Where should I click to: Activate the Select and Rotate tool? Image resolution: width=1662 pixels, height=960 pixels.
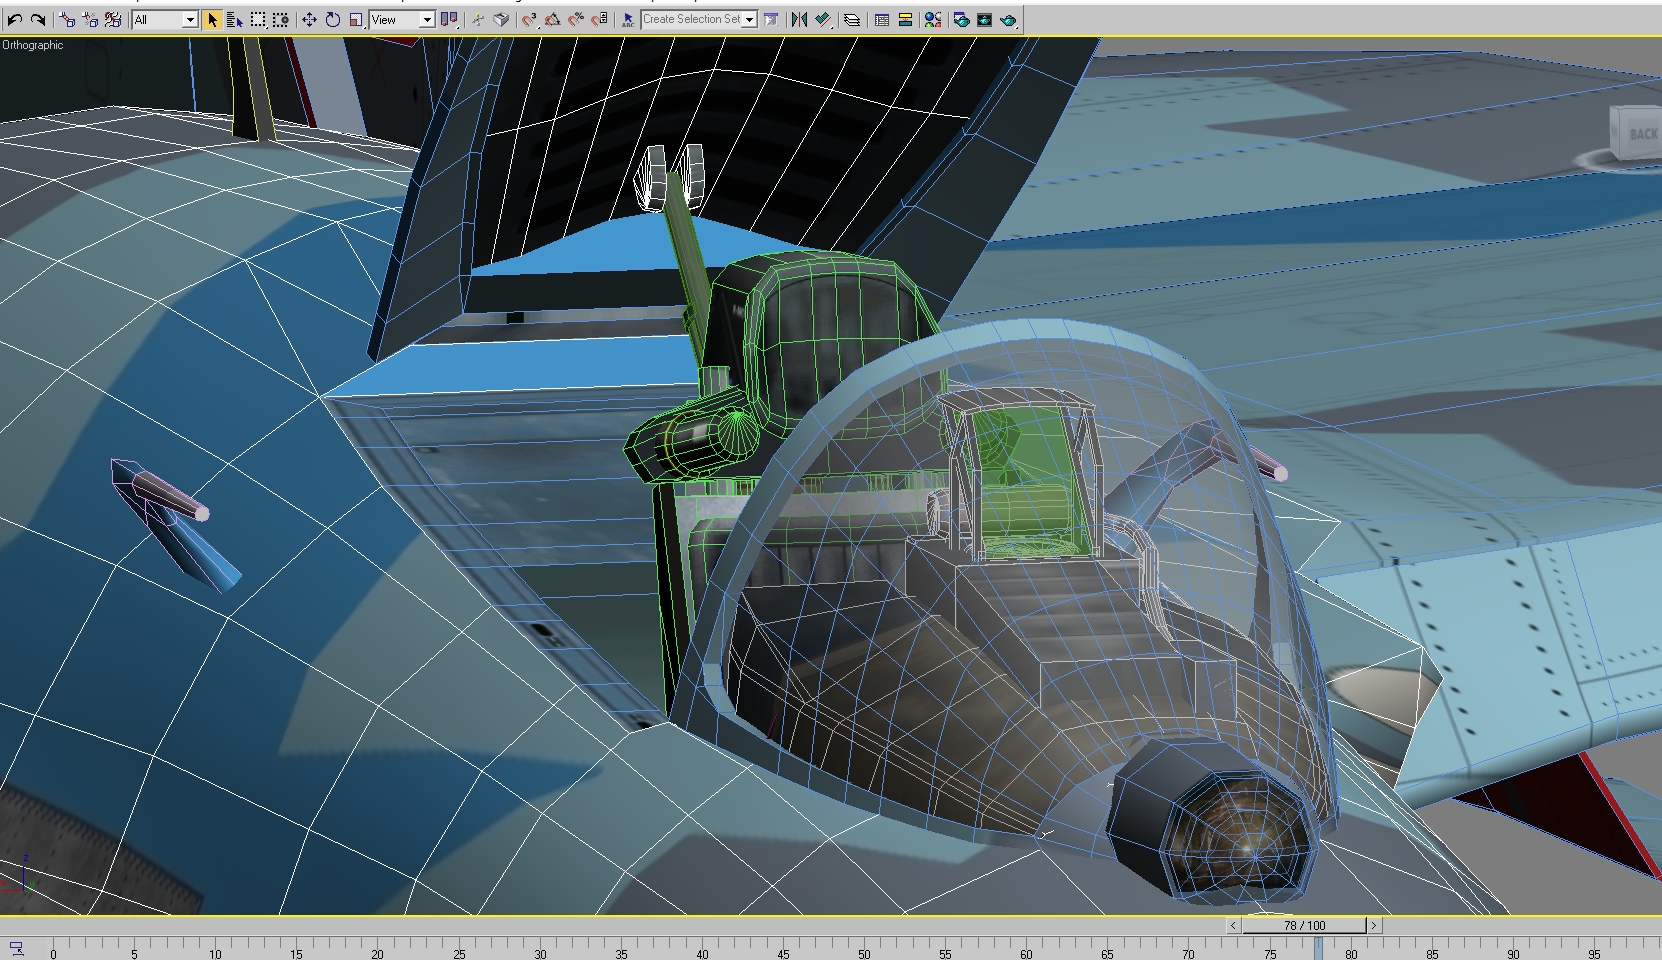tap(332, 19)
